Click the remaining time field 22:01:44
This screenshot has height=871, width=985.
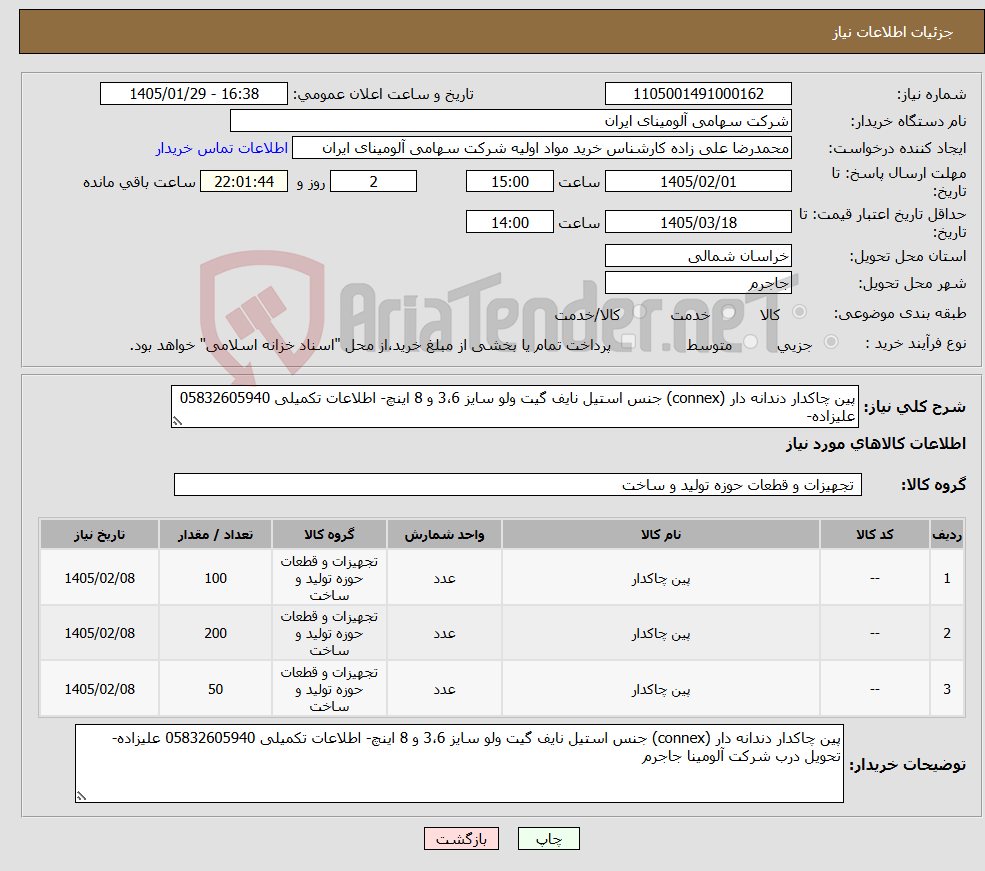click(244, 181)
